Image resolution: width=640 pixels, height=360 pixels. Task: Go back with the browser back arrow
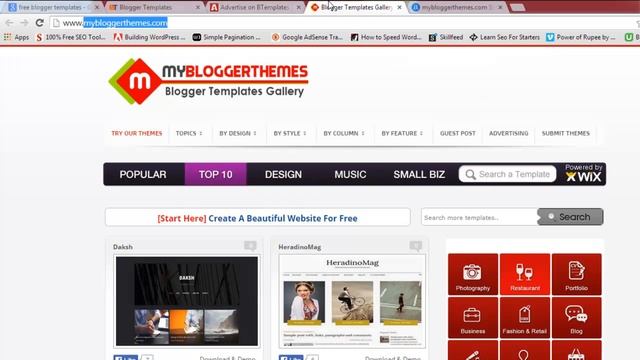pos(9,23)
